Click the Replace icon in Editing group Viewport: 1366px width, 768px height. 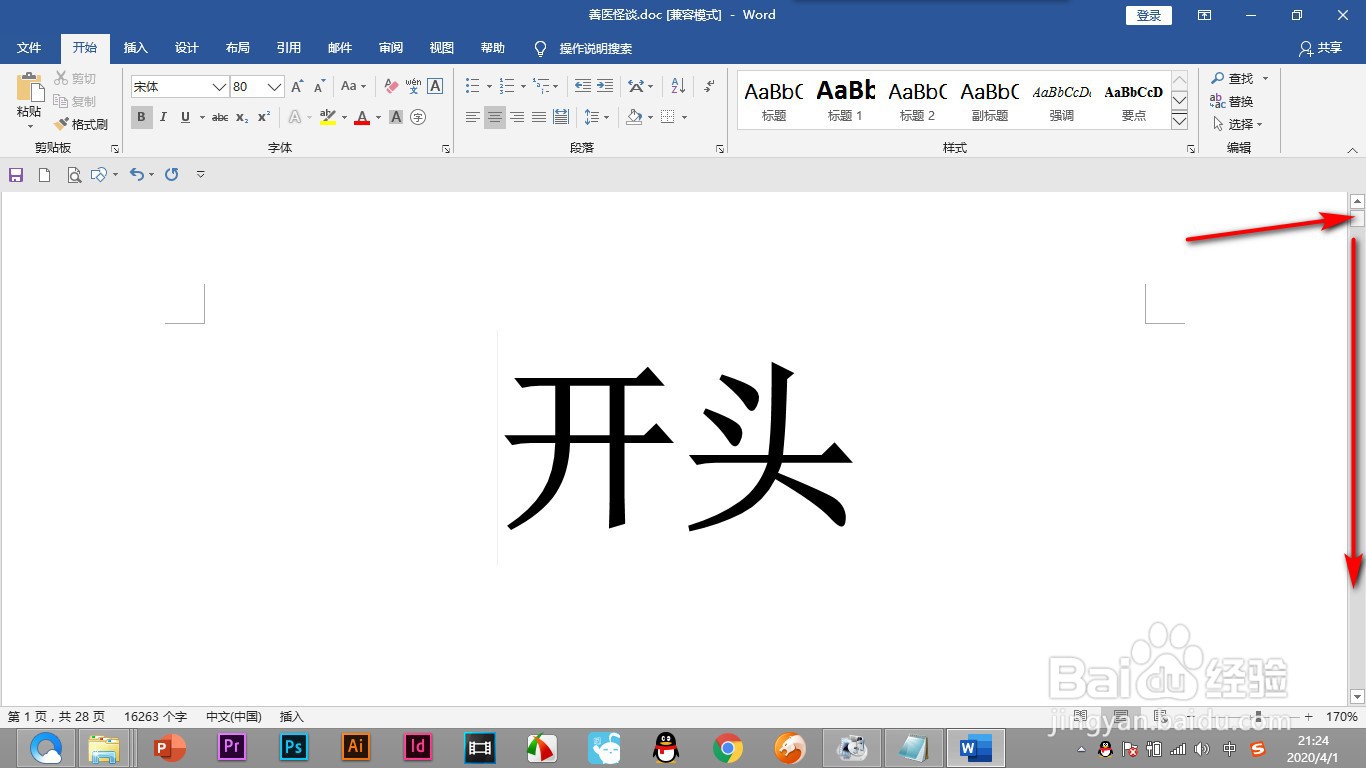1217,101
